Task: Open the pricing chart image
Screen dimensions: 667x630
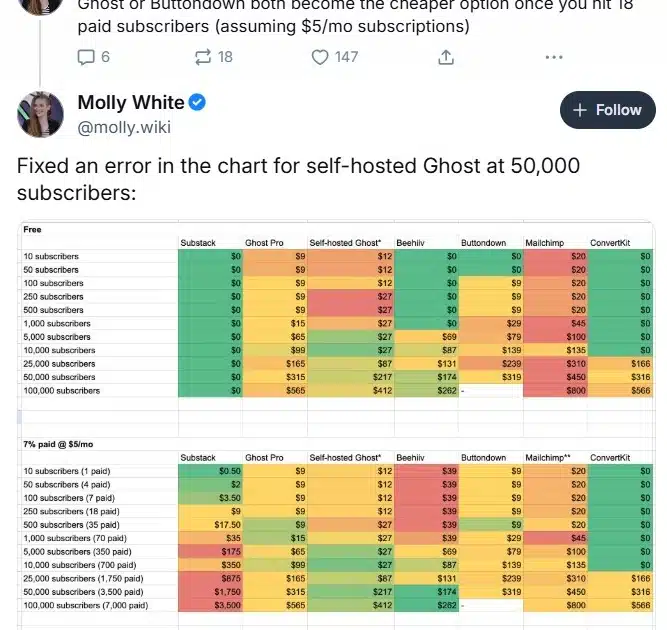Action: [x=336, y=425]
